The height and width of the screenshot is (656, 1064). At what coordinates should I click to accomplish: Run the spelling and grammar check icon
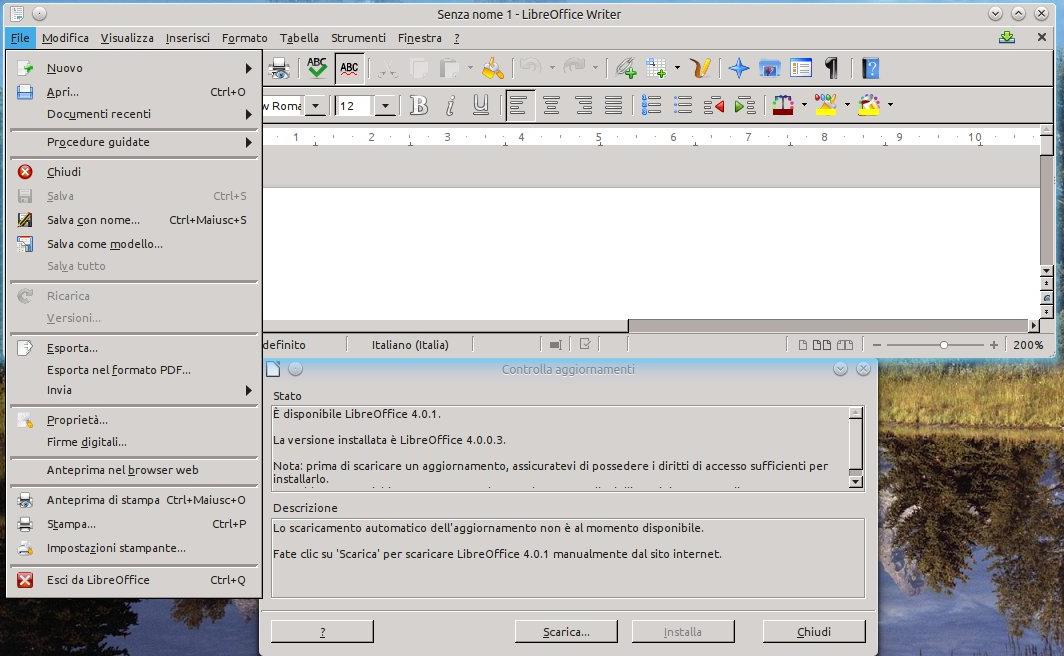click(317, 68)
